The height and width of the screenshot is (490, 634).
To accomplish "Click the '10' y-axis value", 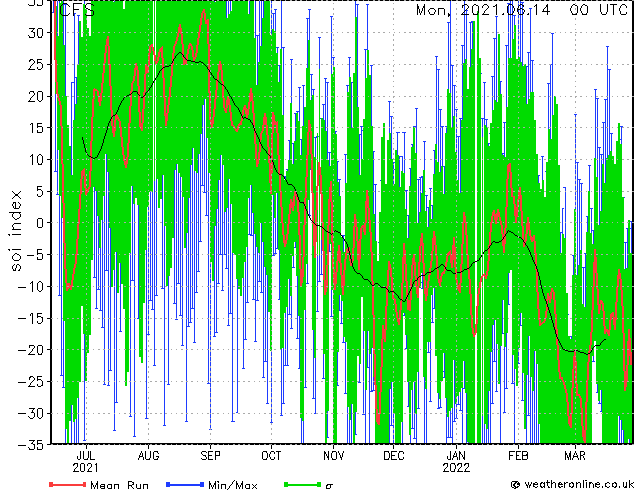I will (36, 160).
